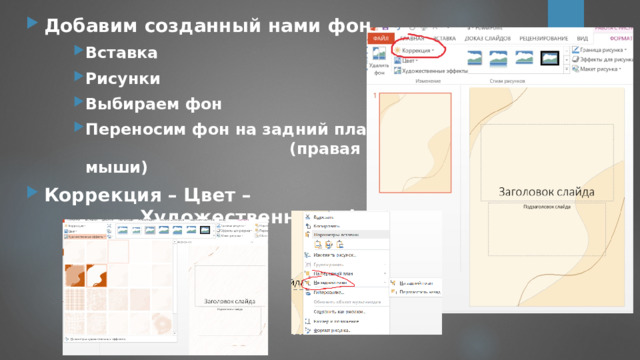Click the highlighted Художественные эффекты button in the bottom-left screenshot

(85, 236)
